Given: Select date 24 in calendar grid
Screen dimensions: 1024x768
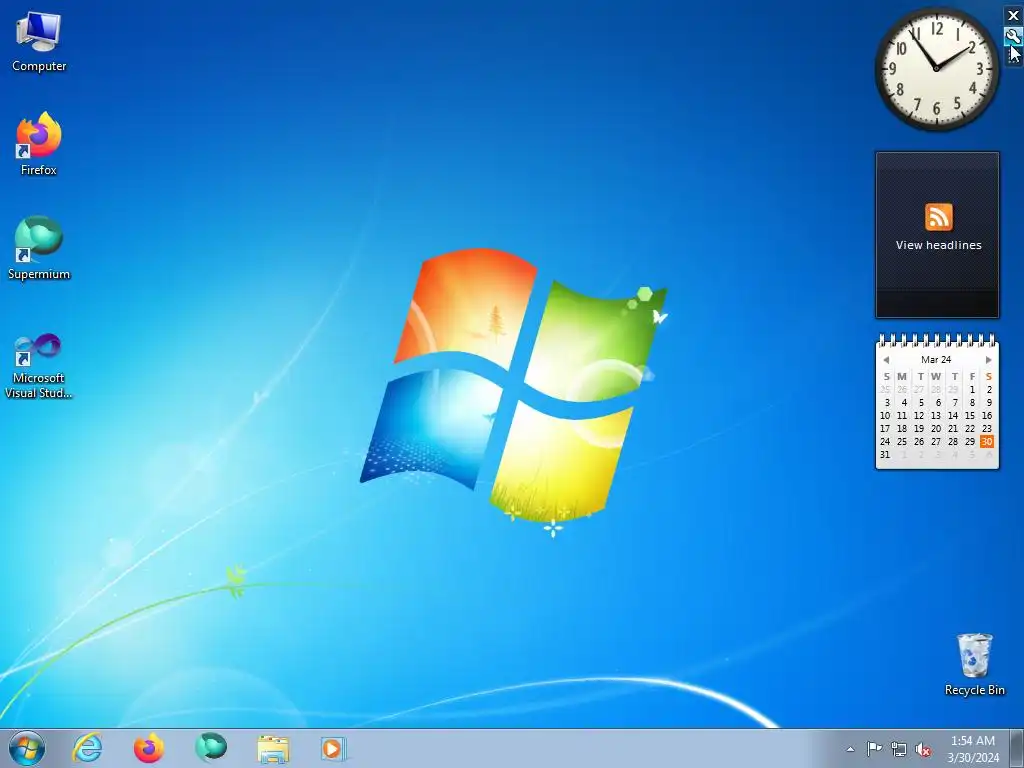Looking at the screenshot, I should coord(885,441).
